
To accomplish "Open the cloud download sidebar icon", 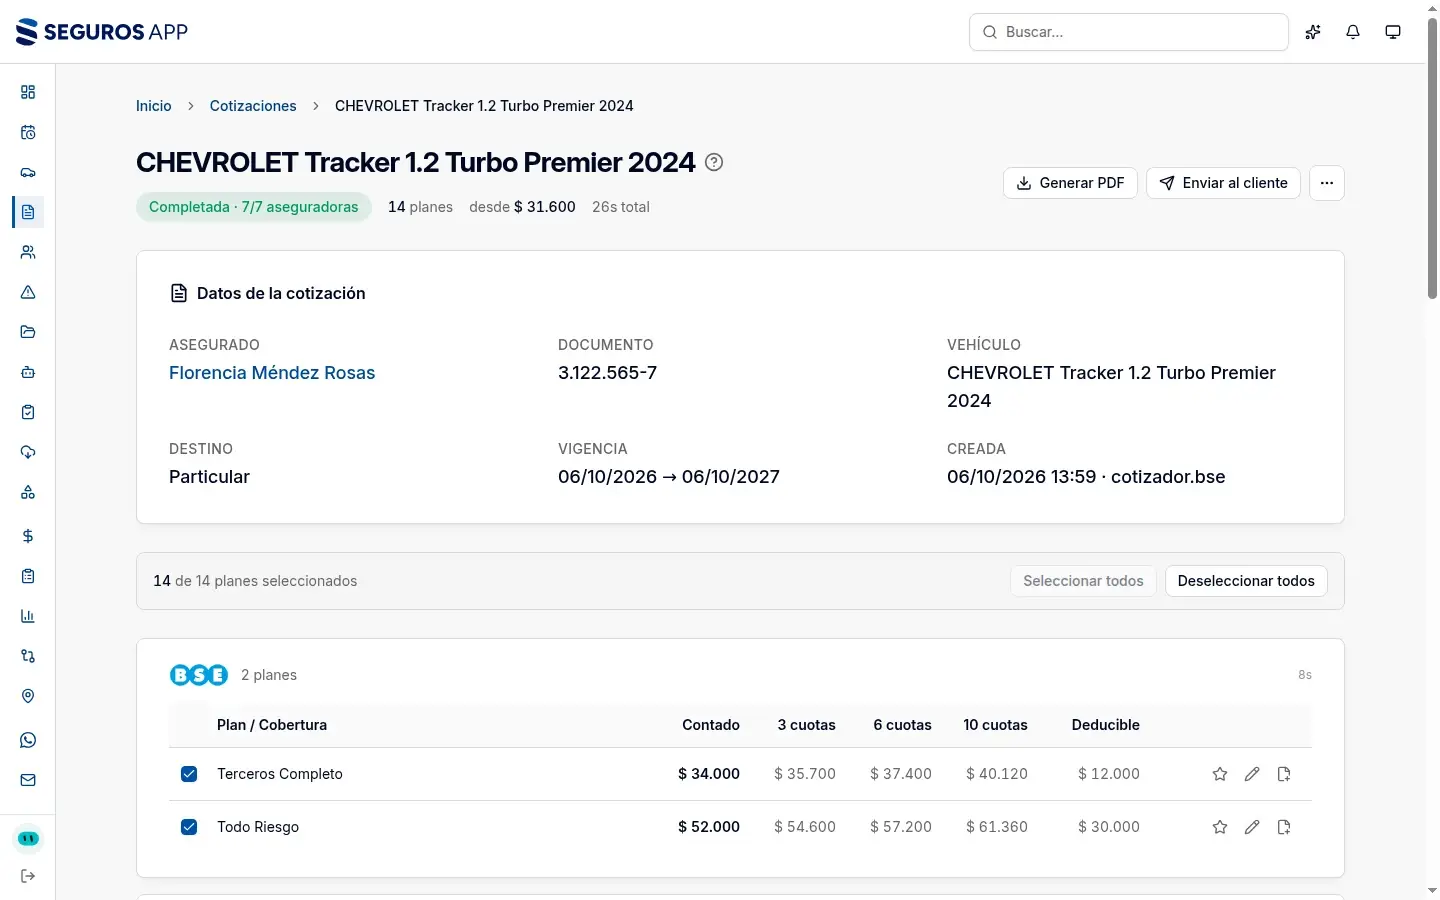I will (28, 452).
